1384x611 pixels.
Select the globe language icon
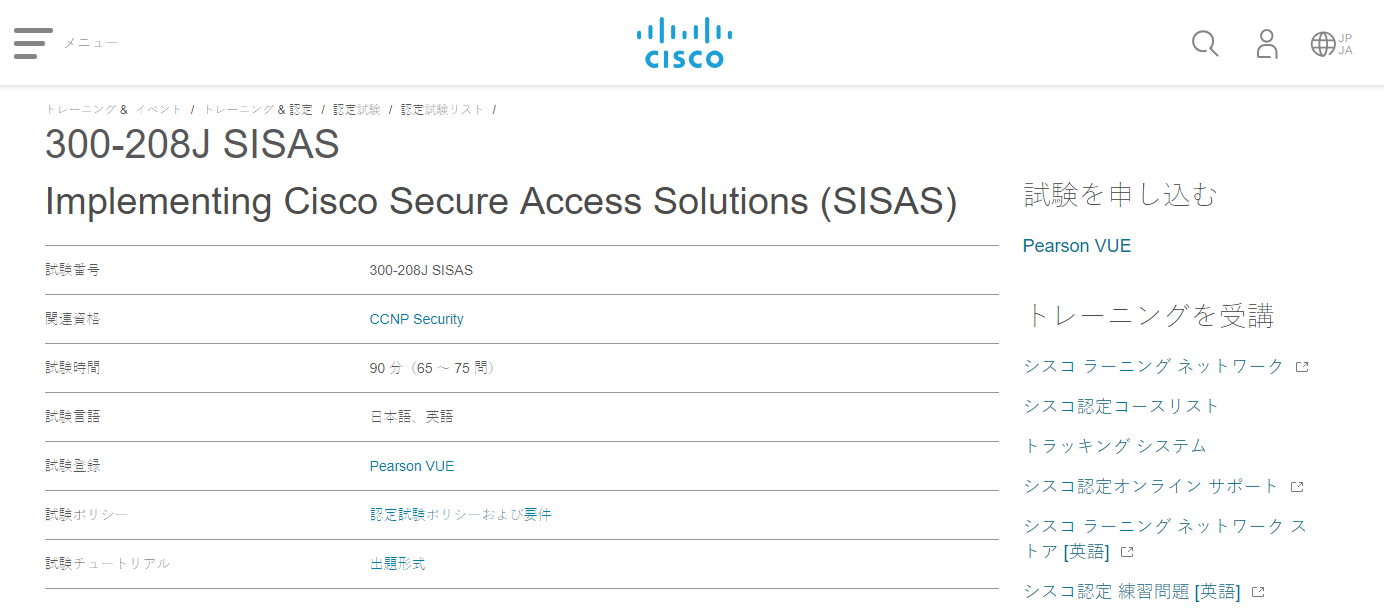tap(1322, 44)
